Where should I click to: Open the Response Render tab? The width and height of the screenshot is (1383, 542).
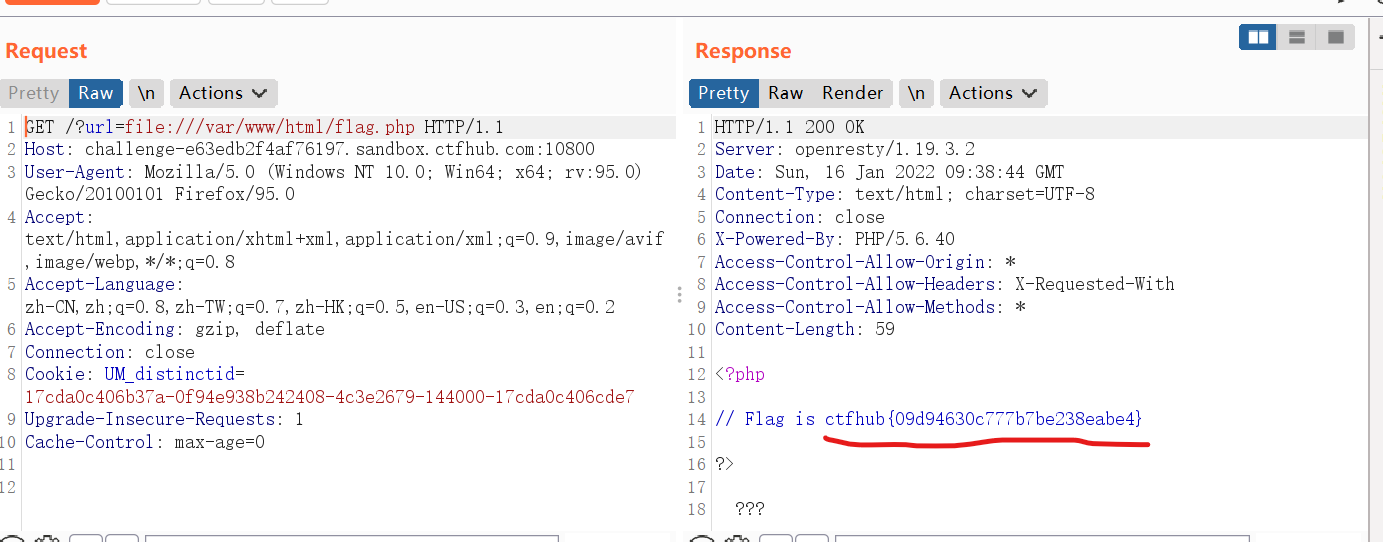(853, 93)
